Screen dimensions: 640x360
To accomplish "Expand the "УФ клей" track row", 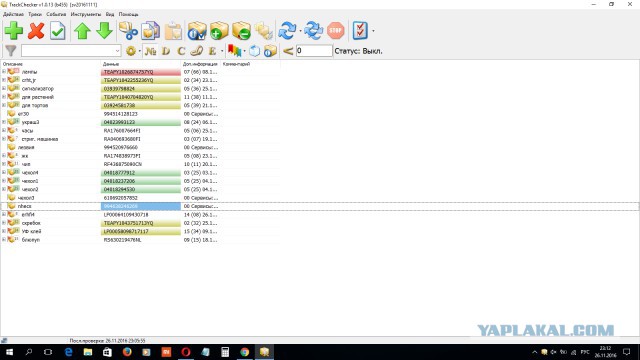I will pos(4,231).
